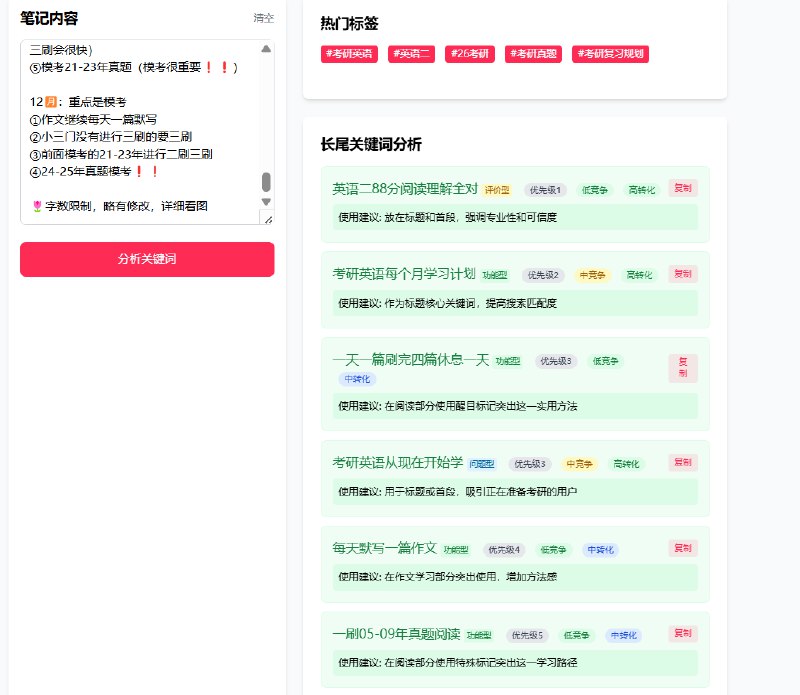Select the #考研真题 hot tag
The width and height of the screenshot is (800, 695).
(x=533, y=54)
